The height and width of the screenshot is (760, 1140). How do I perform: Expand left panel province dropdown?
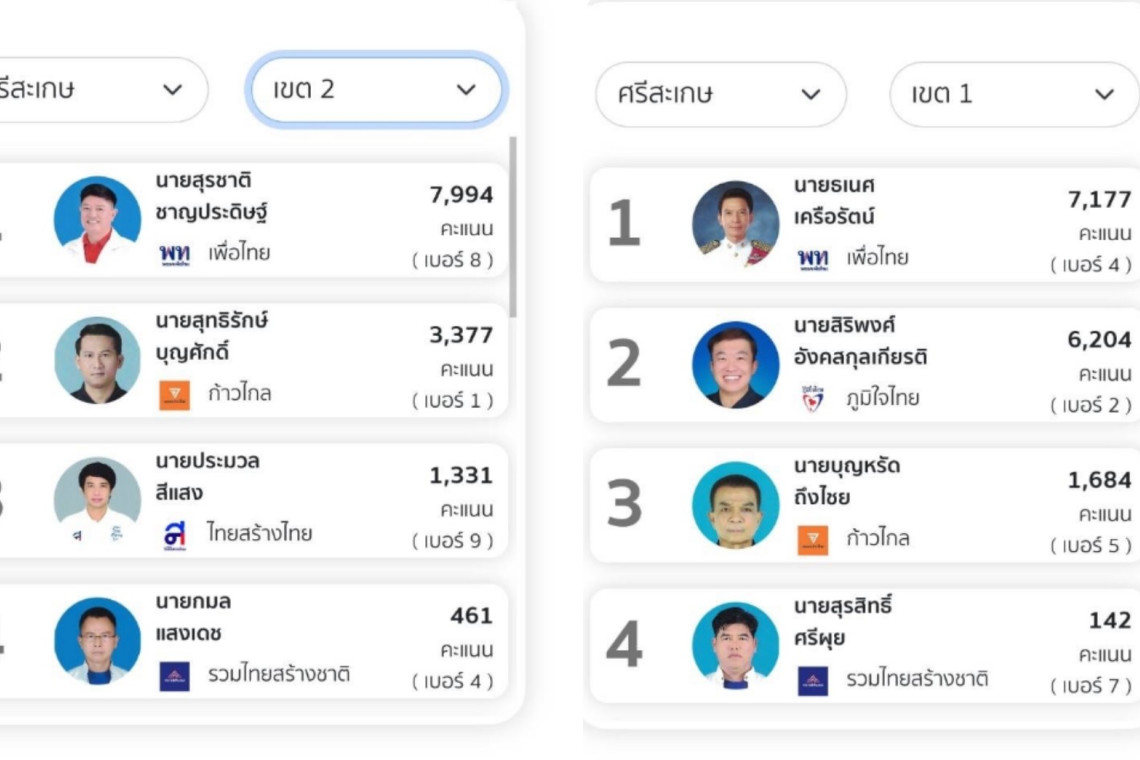coord(100,90)
